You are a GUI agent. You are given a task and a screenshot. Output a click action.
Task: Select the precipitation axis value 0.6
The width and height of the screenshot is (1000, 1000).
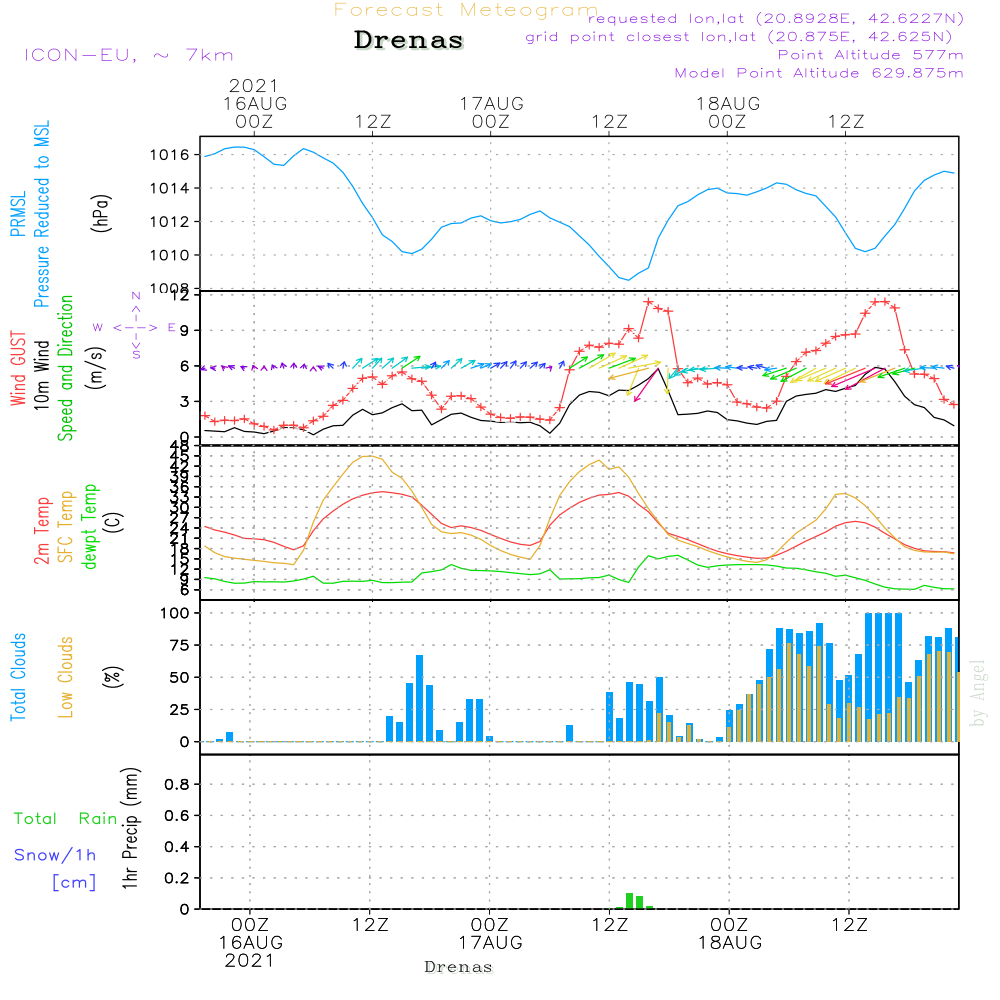click(x=177, y=816)
